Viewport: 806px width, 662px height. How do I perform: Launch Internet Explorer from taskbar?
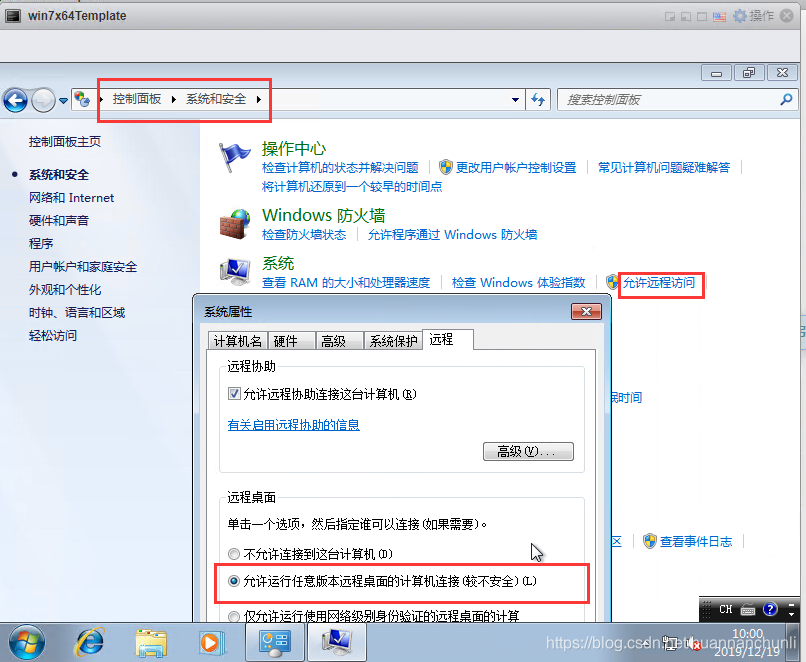[x=90, y=642]
